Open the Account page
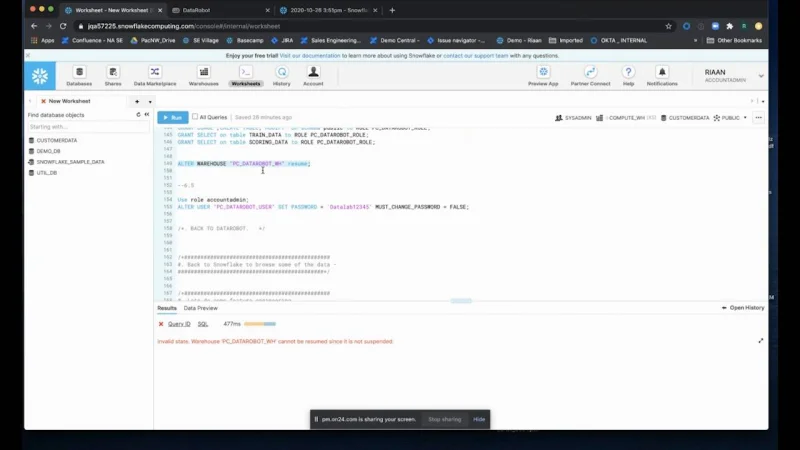800x450 pixels. click(x=313, y=76)
